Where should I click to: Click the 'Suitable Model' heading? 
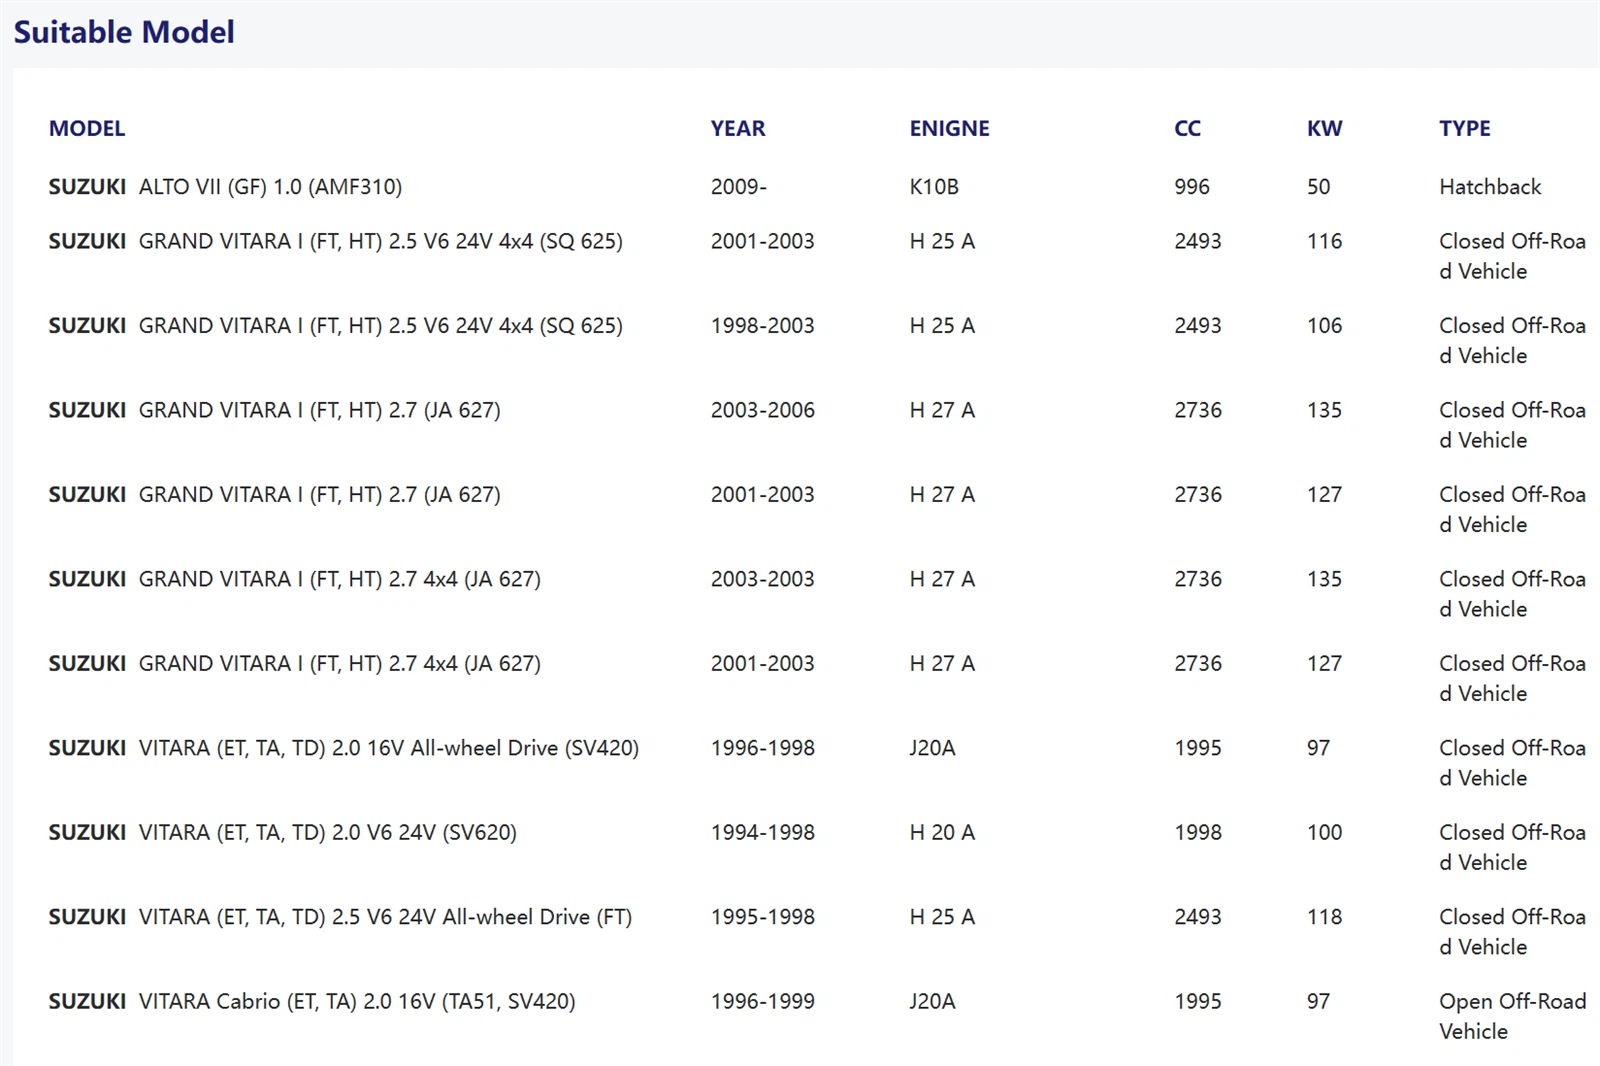124,32
